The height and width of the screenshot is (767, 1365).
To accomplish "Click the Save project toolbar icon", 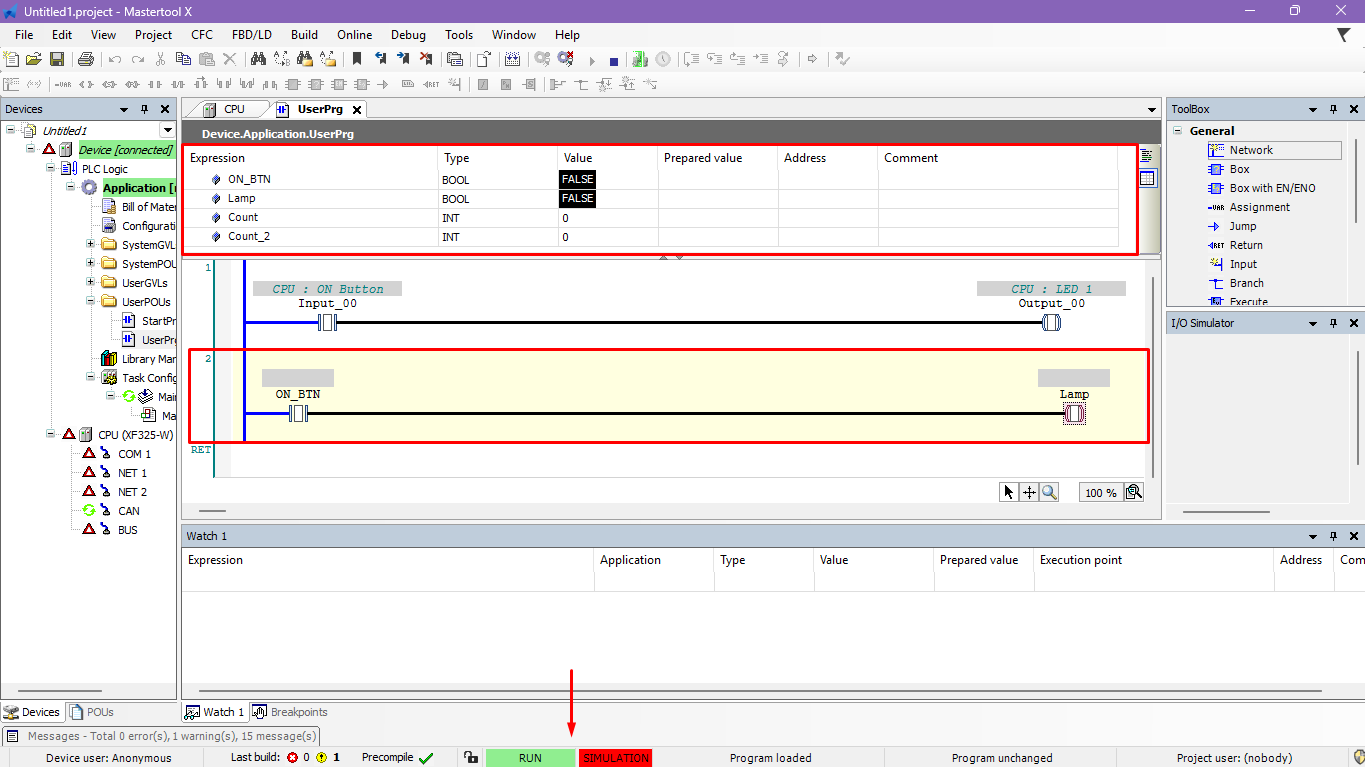I will click(57, 60).
